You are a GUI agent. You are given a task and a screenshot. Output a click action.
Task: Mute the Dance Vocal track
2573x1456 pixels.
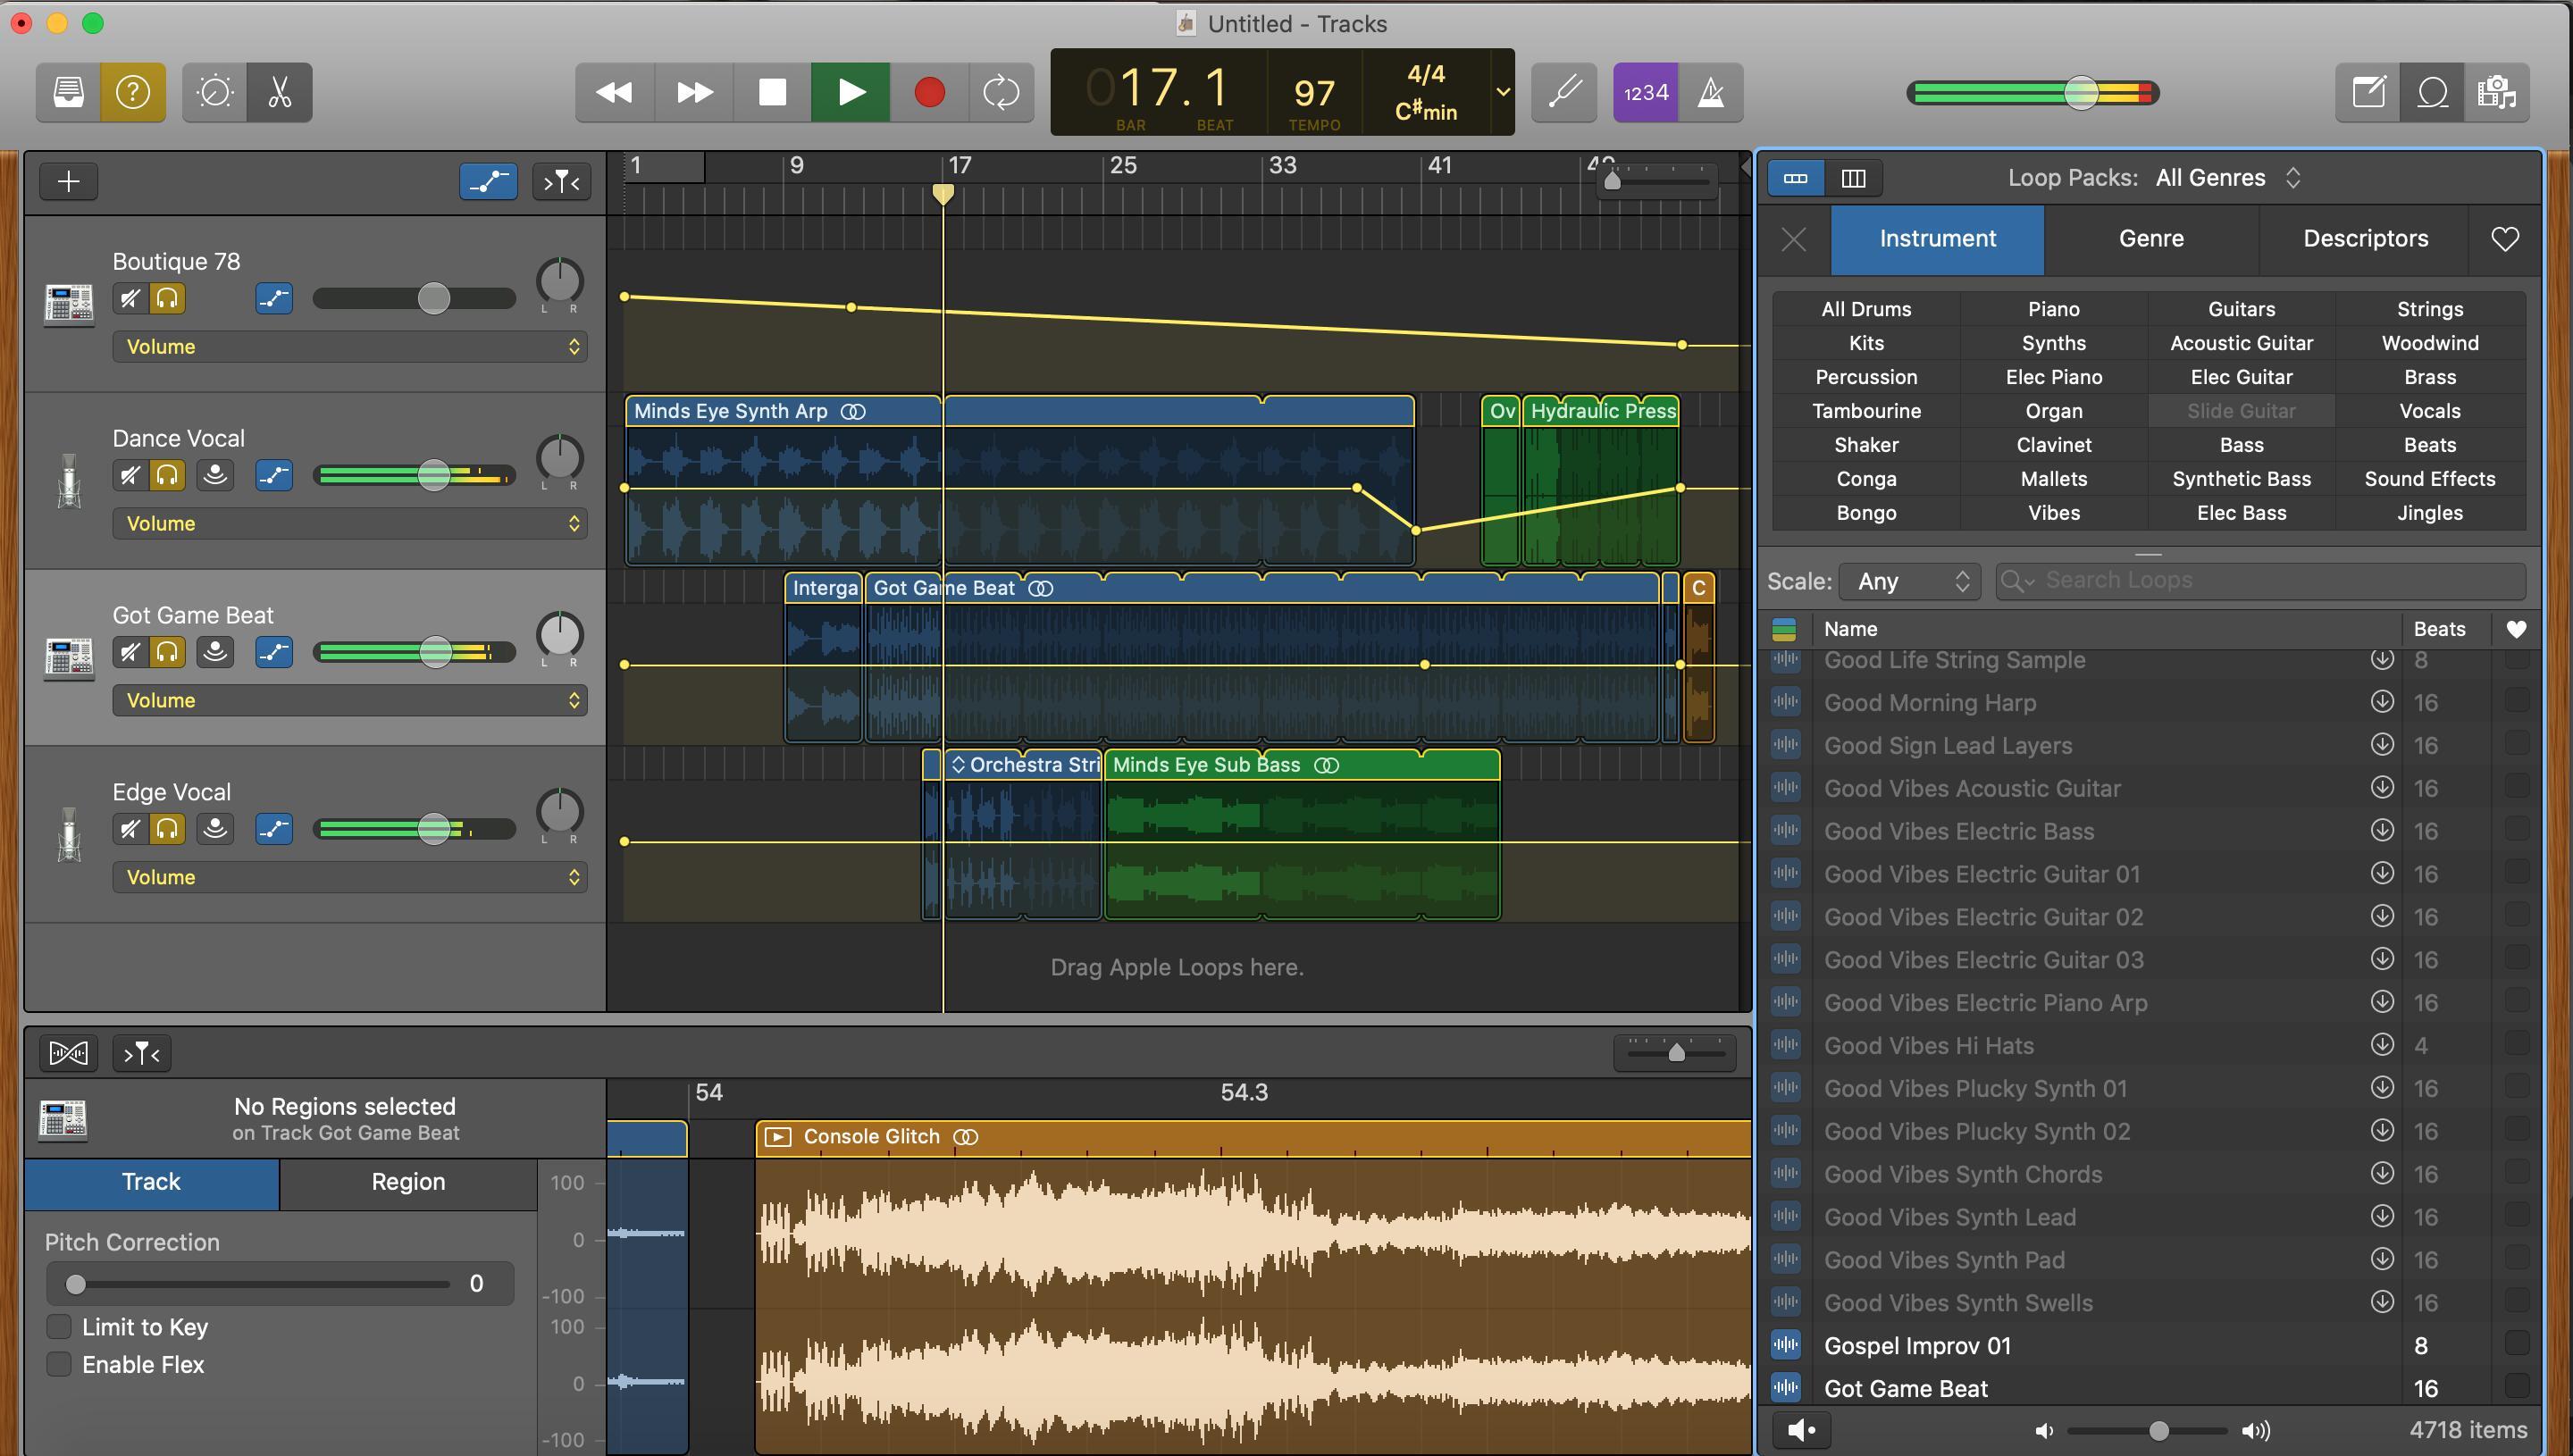coord(130,475)
